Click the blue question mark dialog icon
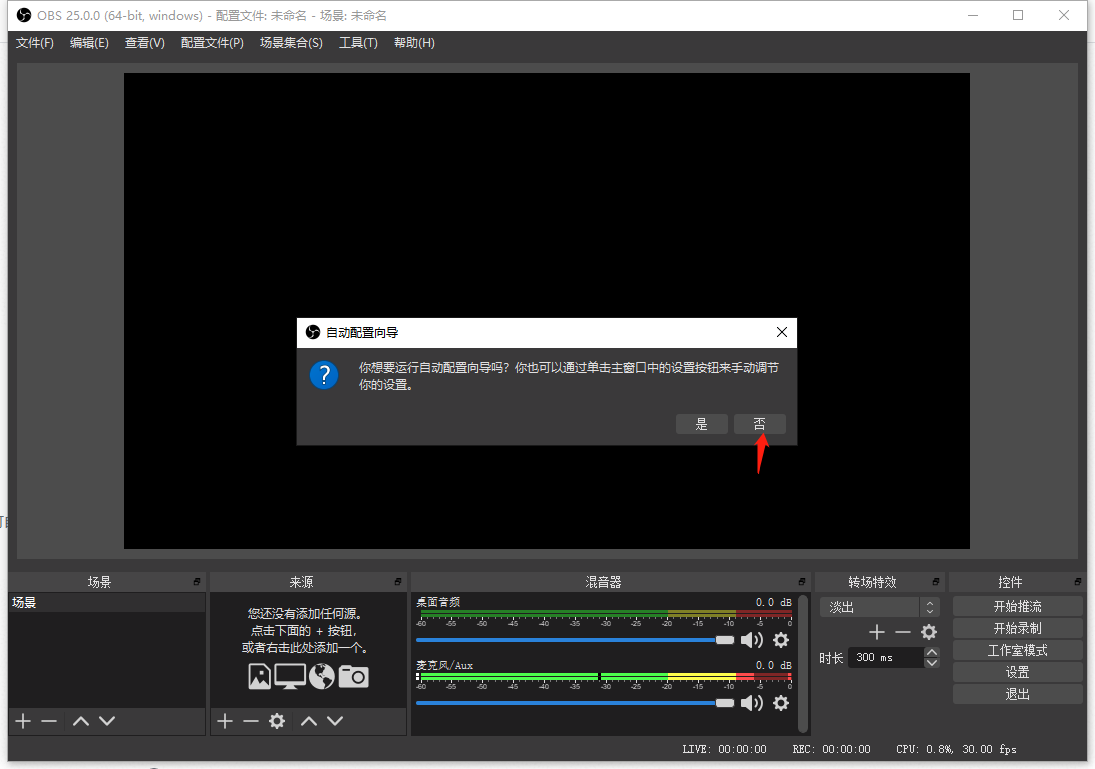Screen dimensions: 1095x769 coord(324,375)
